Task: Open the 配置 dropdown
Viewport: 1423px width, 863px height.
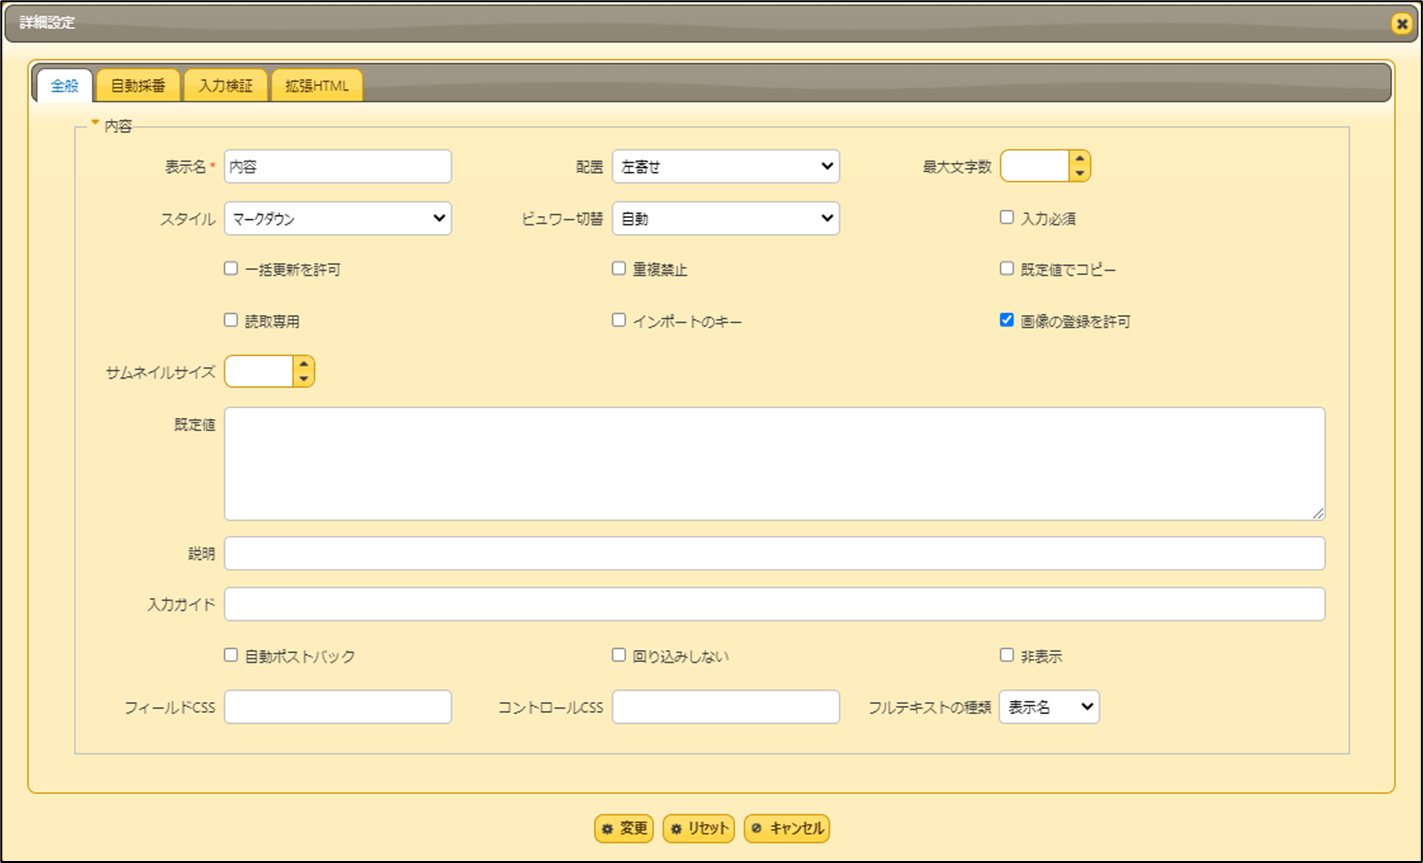Action: coord(725,167)
